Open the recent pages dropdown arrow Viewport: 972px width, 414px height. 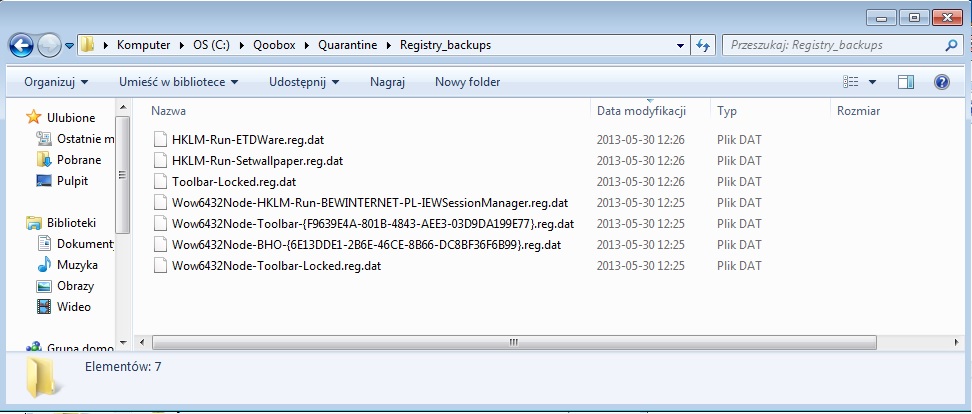(69, 46)
